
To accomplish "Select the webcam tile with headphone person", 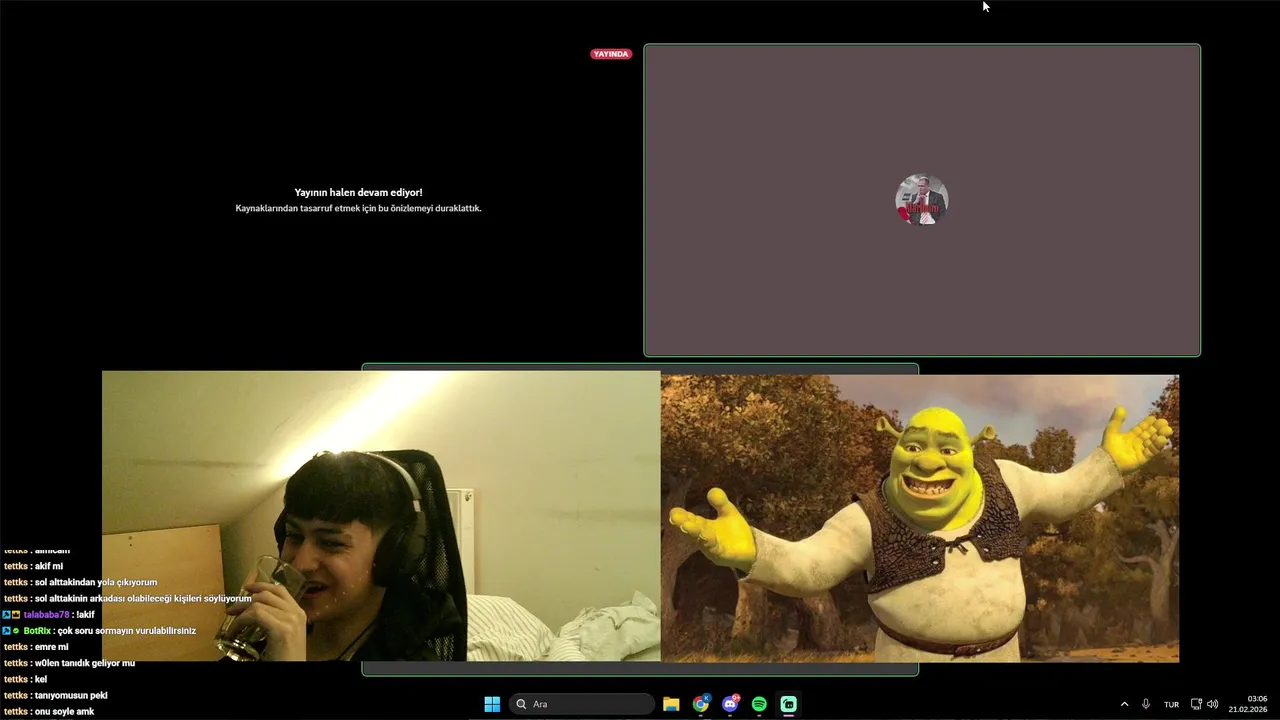I will [x=381, y=516].
